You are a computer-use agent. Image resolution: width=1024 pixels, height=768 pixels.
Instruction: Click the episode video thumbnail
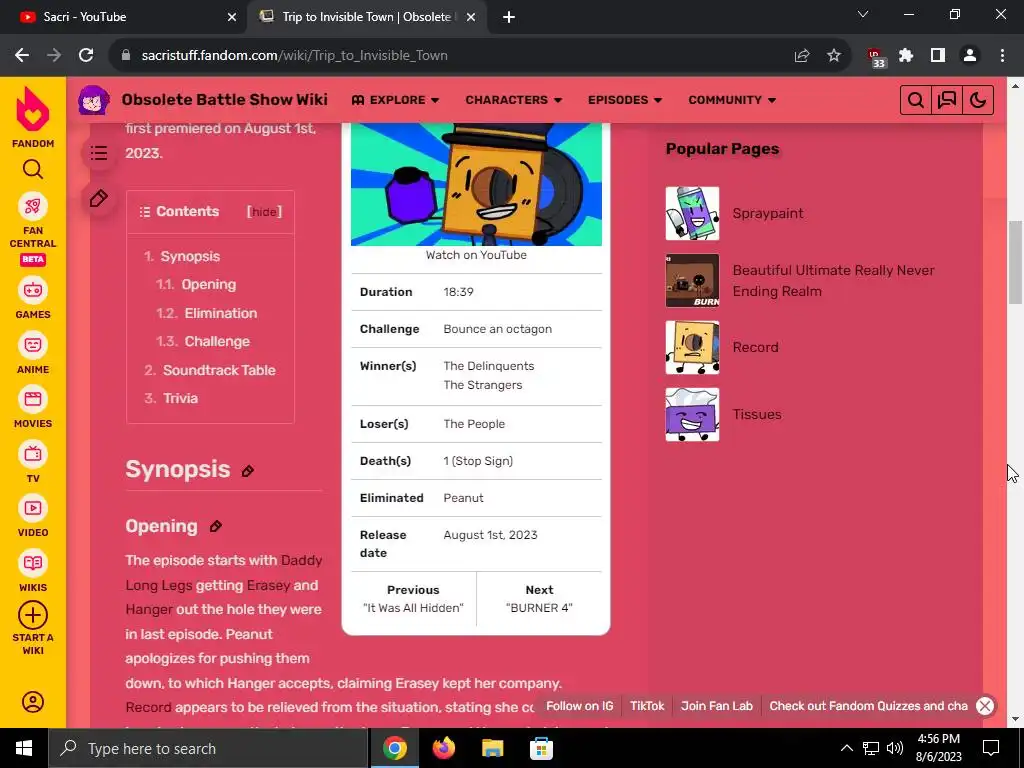coord(476,184)
